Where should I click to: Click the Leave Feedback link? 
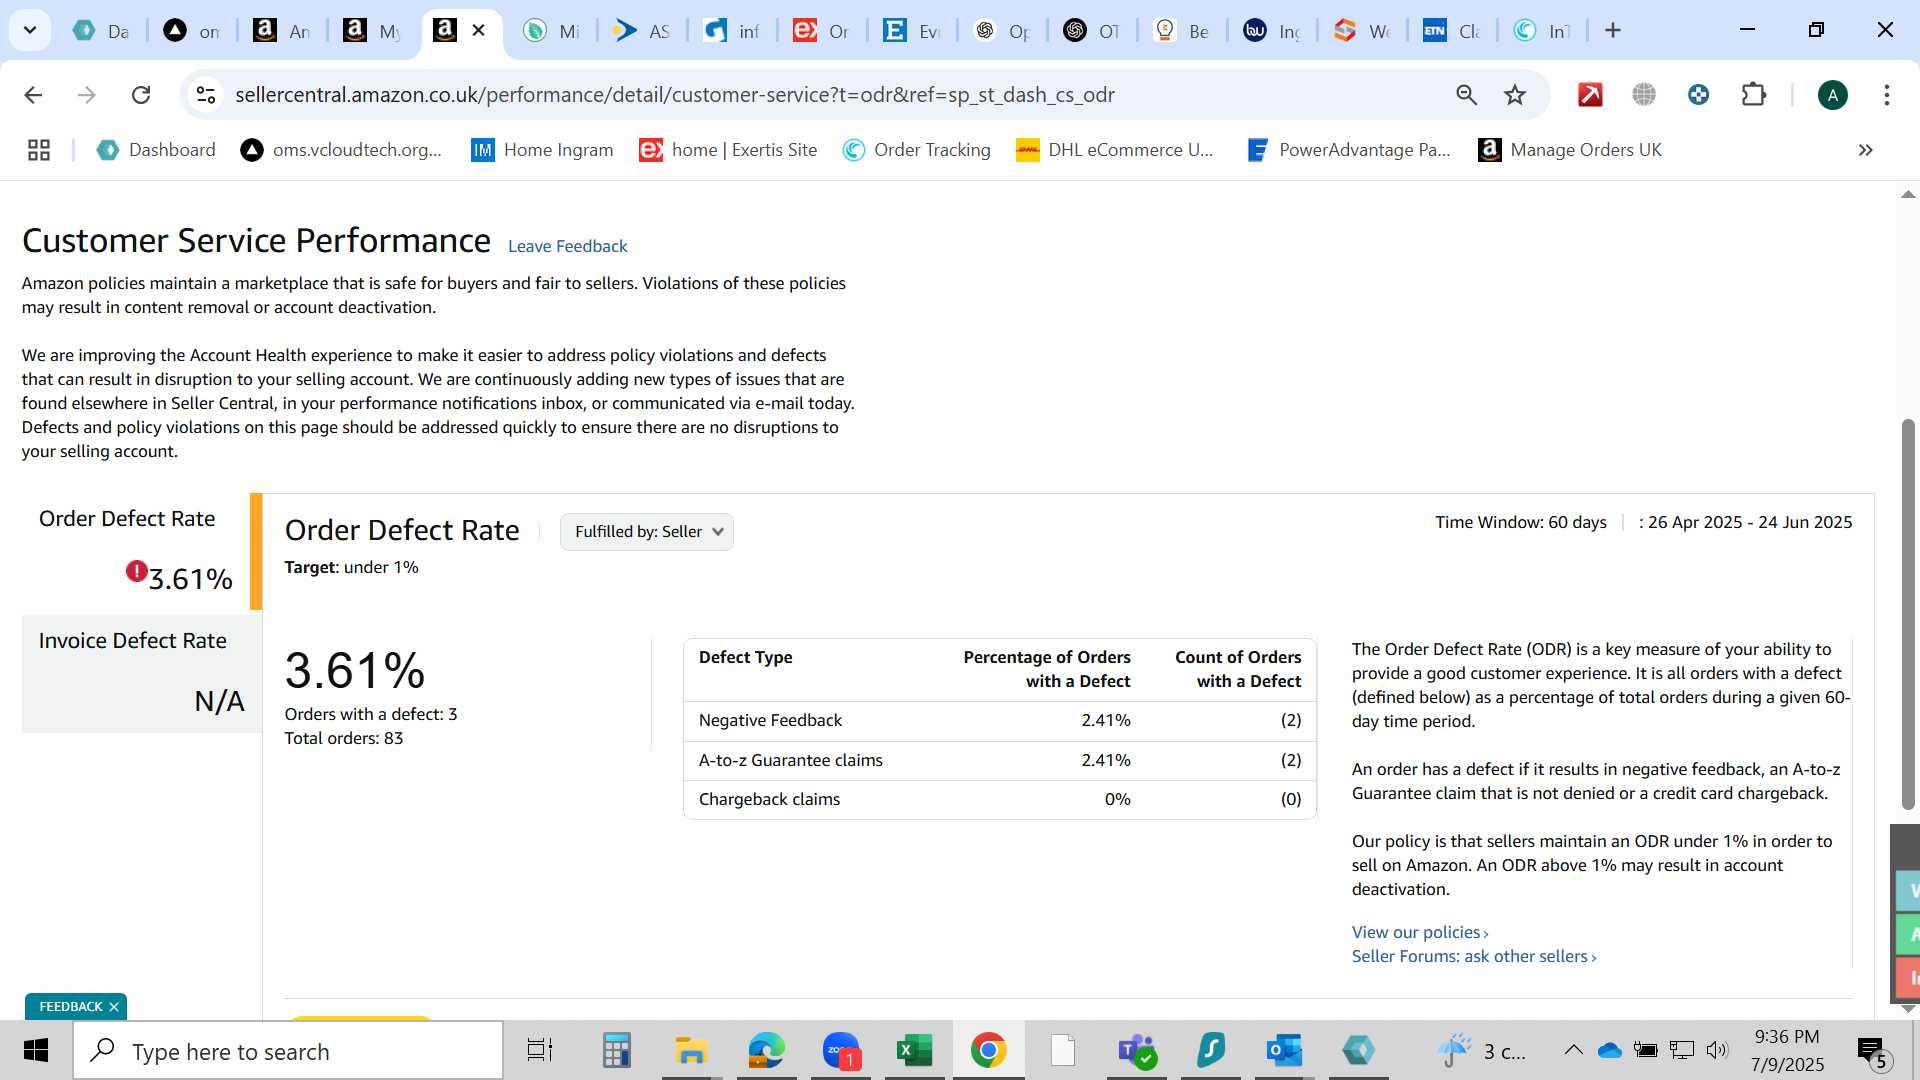tap(567, 246)
